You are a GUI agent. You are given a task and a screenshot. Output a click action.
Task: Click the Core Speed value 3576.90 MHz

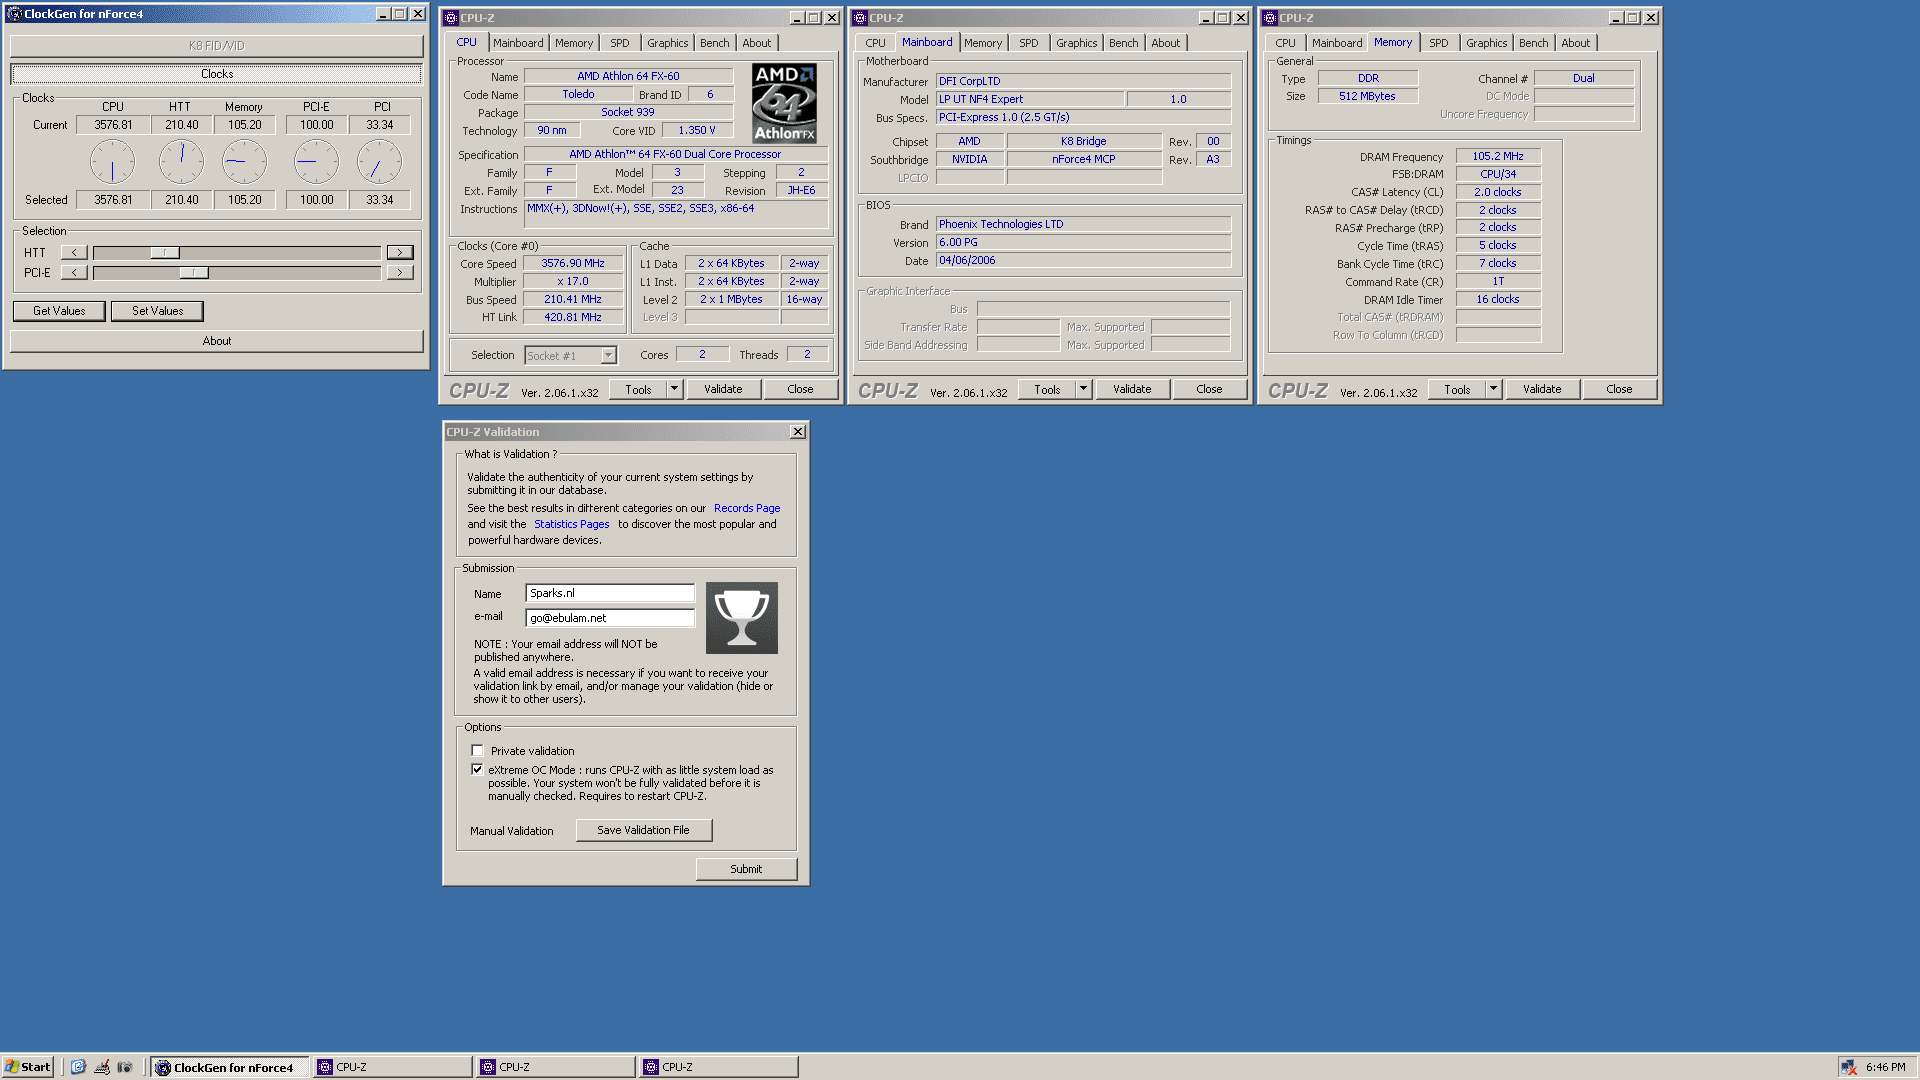(573, 264)
